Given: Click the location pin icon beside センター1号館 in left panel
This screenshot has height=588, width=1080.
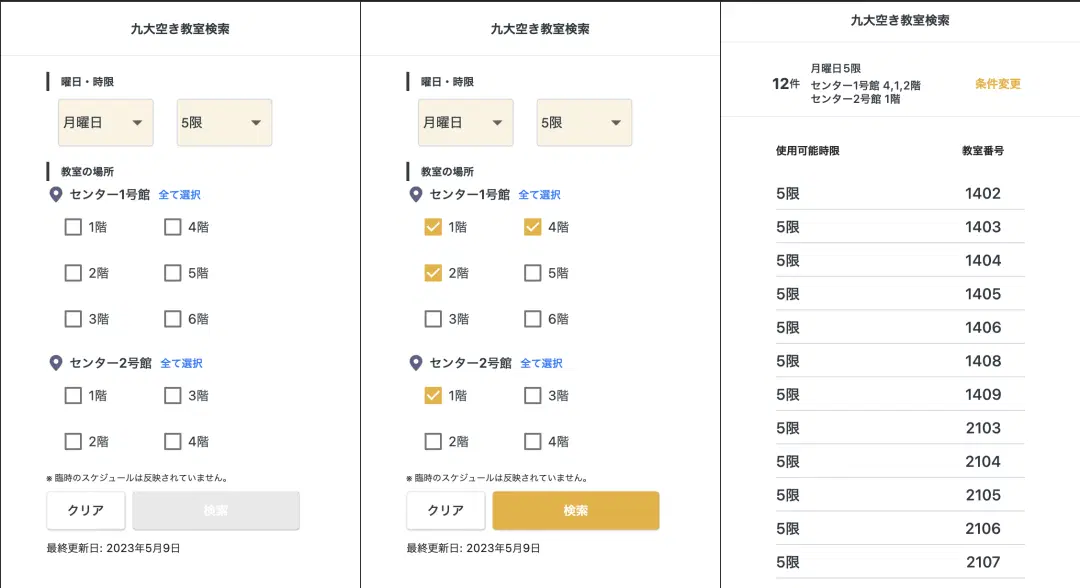Looking at the screenshot, I should (x=56, y=194).
